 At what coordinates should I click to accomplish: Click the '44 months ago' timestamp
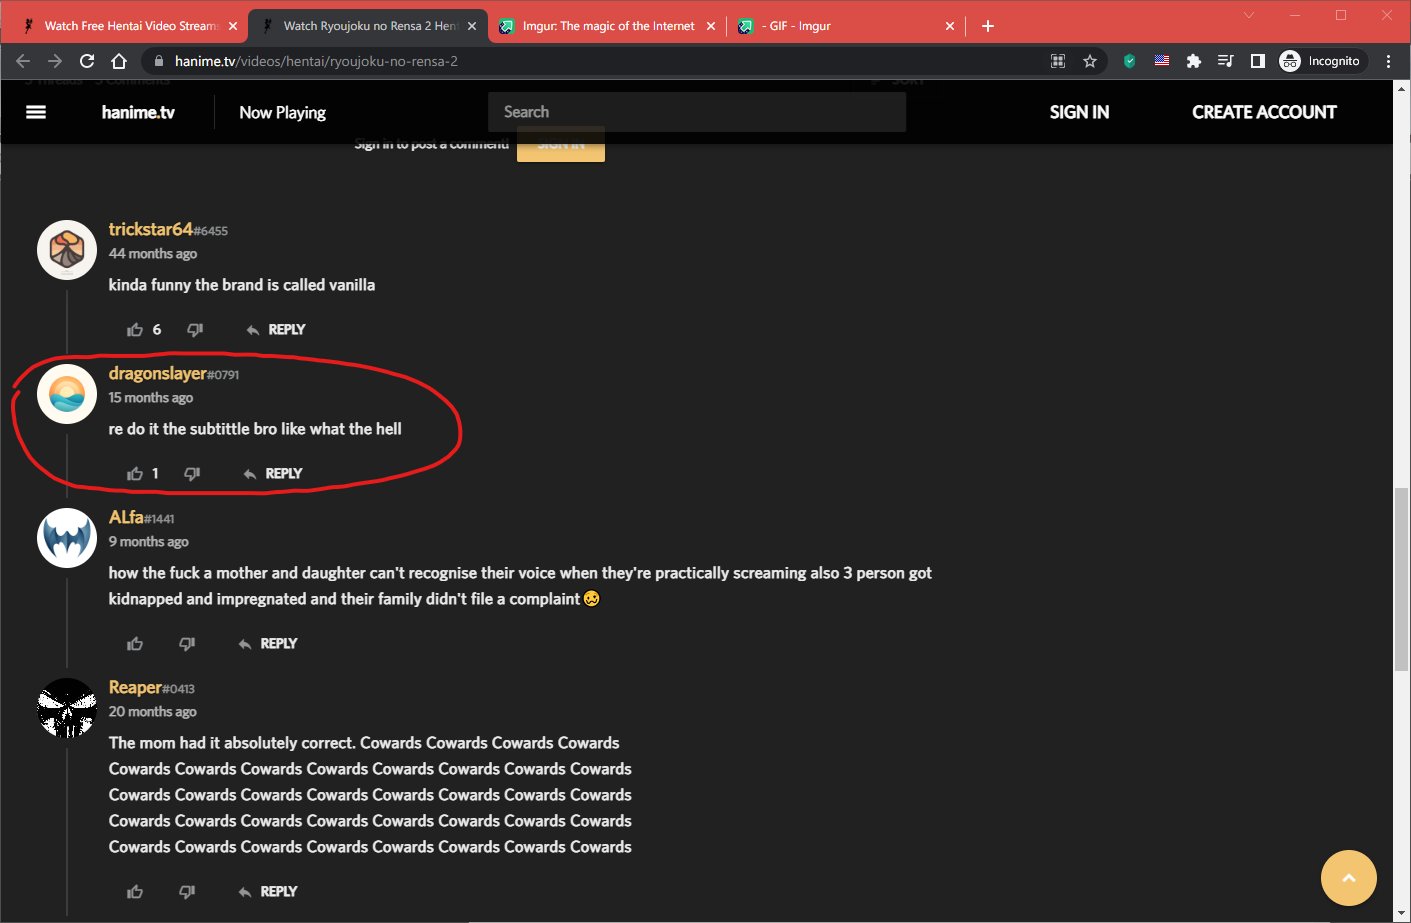(x=153, y=254)
